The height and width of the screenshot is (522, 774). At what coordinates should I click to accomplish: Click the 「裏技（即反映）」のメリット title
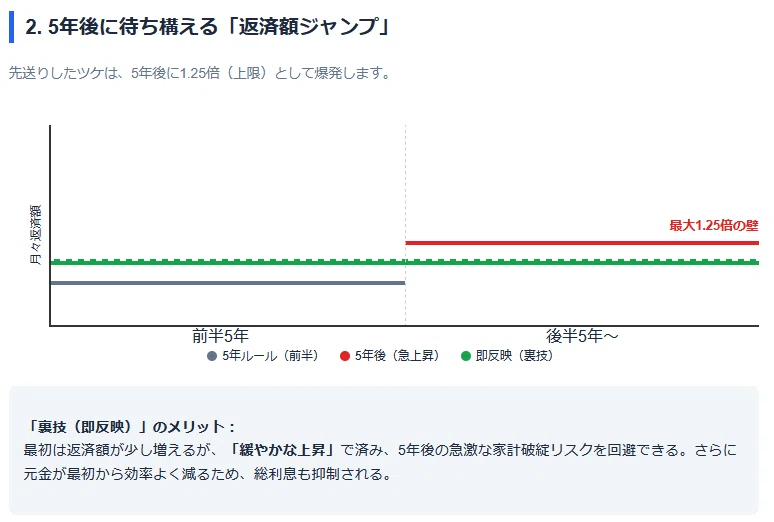click(131, 427)
